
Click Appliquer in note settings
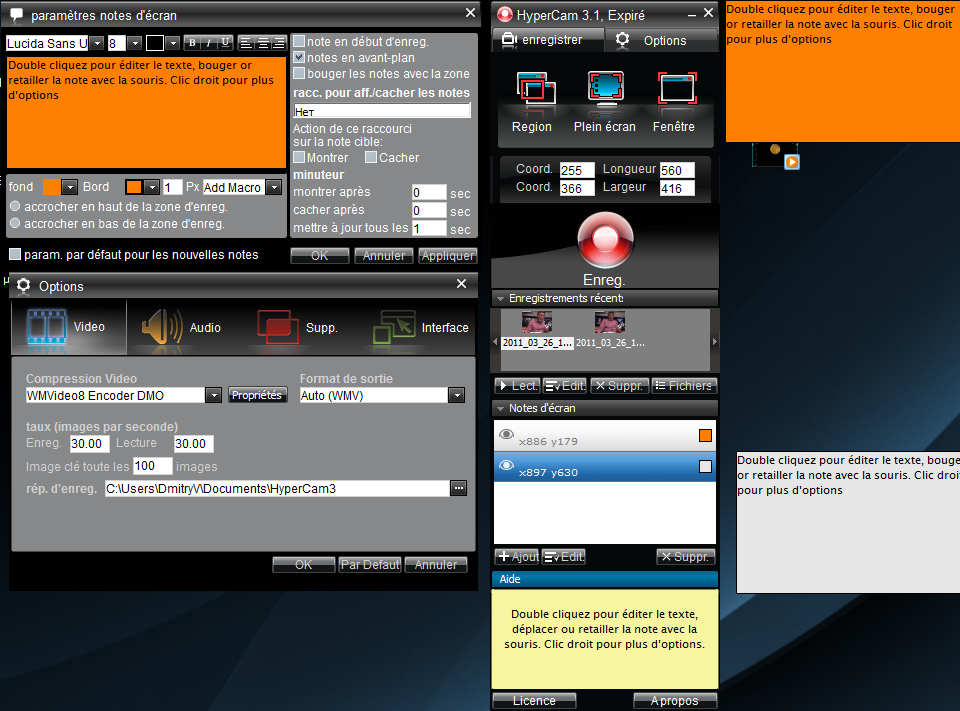448,255
